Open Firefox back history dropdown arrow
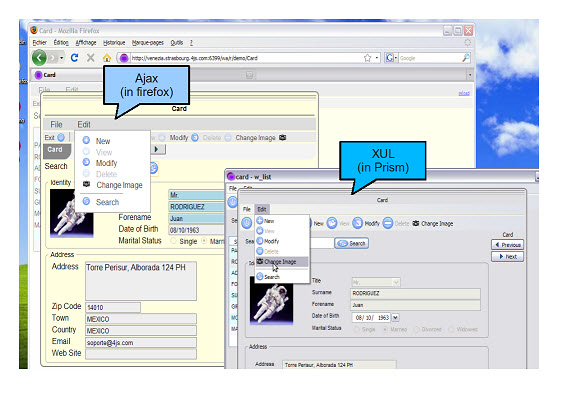 [x=62, y=58]
